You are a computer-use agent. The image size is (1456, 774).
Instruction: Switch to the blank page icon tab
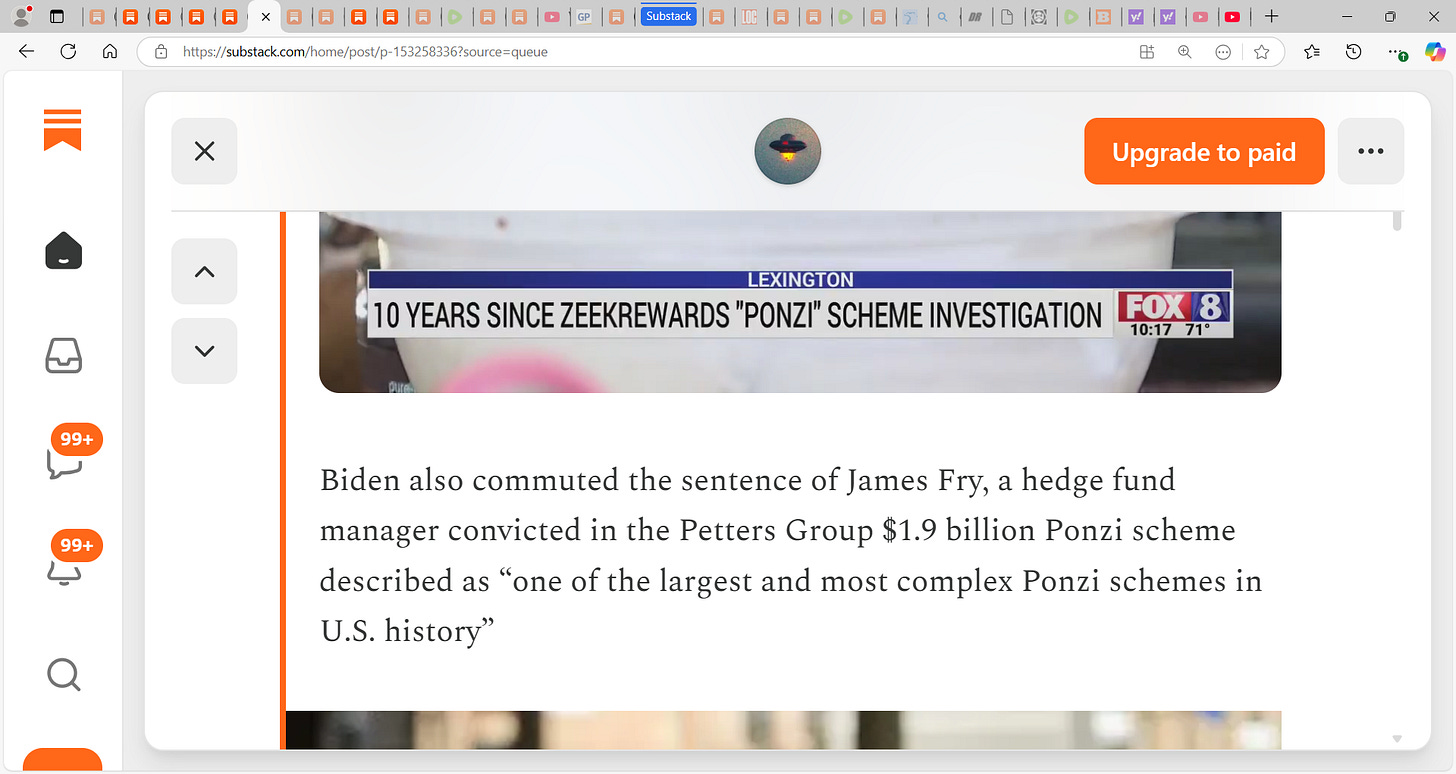pyautogui.click(x=1007, y=16)
